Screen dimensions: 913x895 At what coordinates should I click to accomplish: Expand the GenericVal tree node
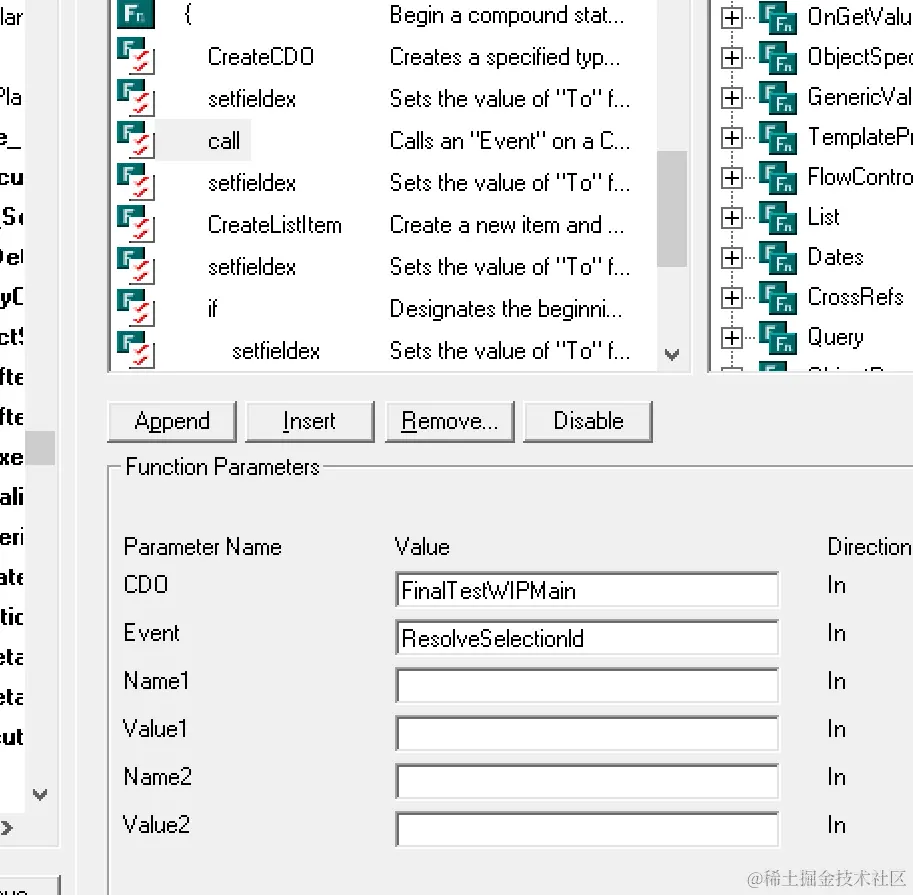(x=731, y=97)
